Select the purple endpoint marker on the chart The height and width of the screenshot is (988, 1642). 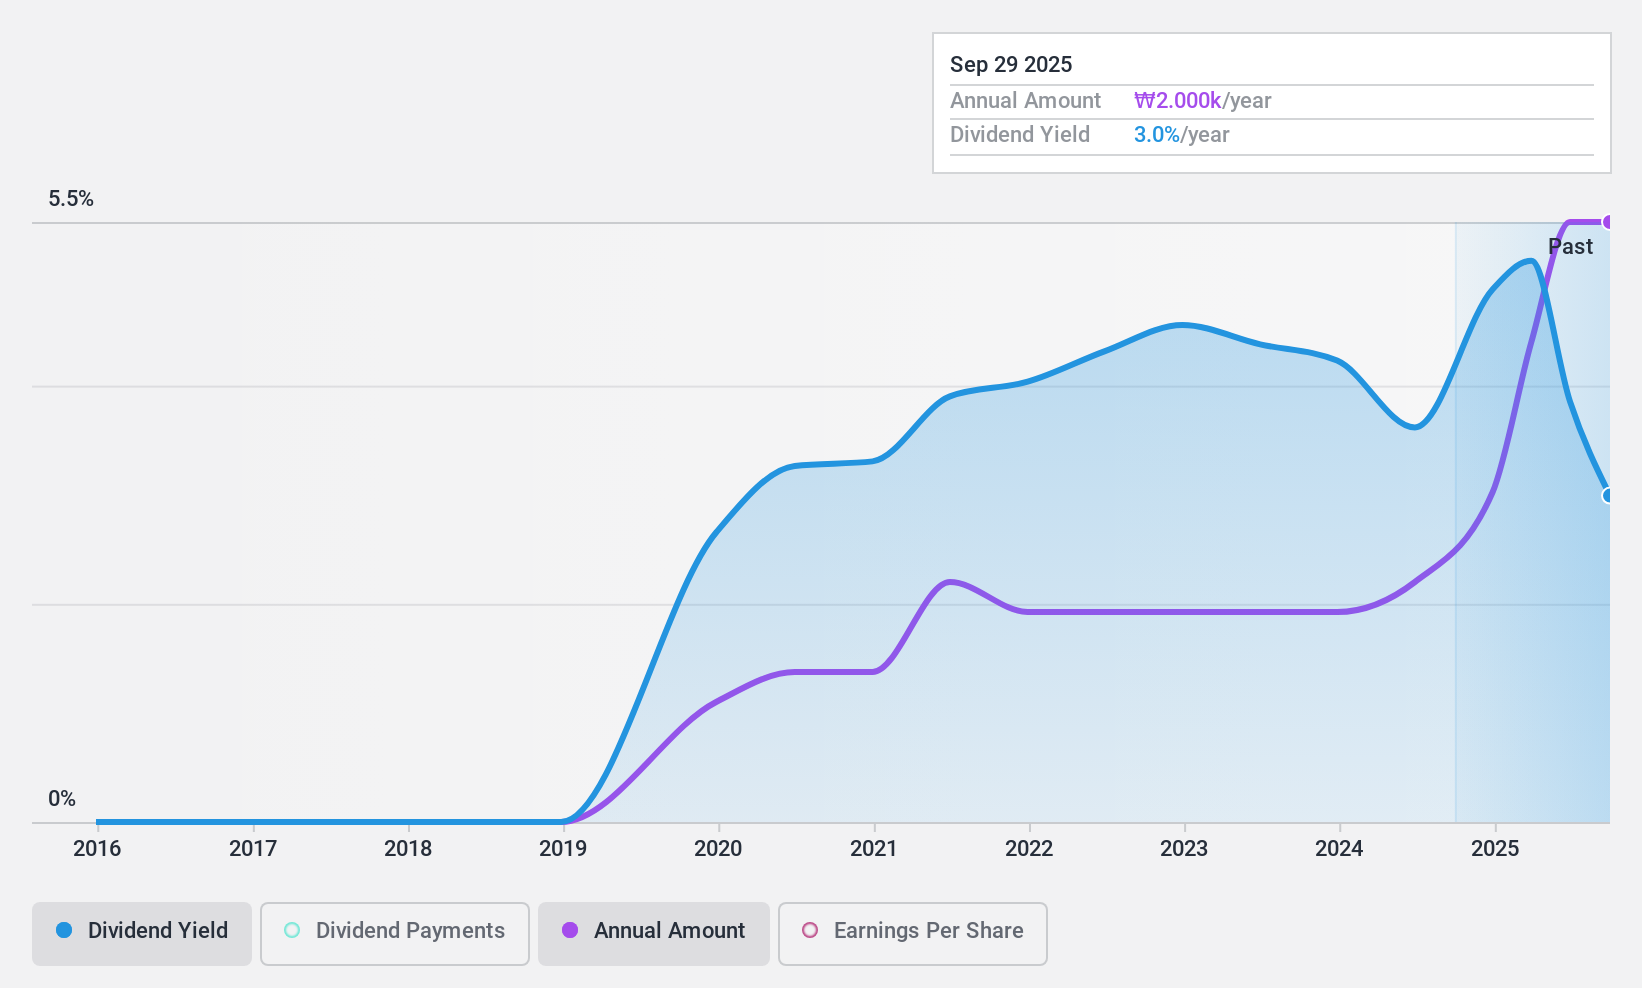[x=1609, y=221]
